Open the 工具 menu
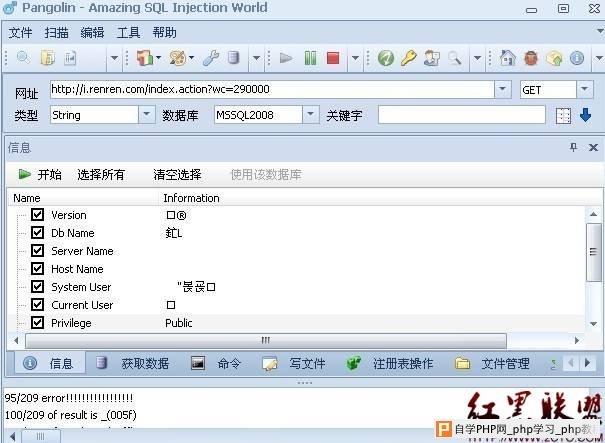The width and height of the screenshot is (605, 443). 128,33
